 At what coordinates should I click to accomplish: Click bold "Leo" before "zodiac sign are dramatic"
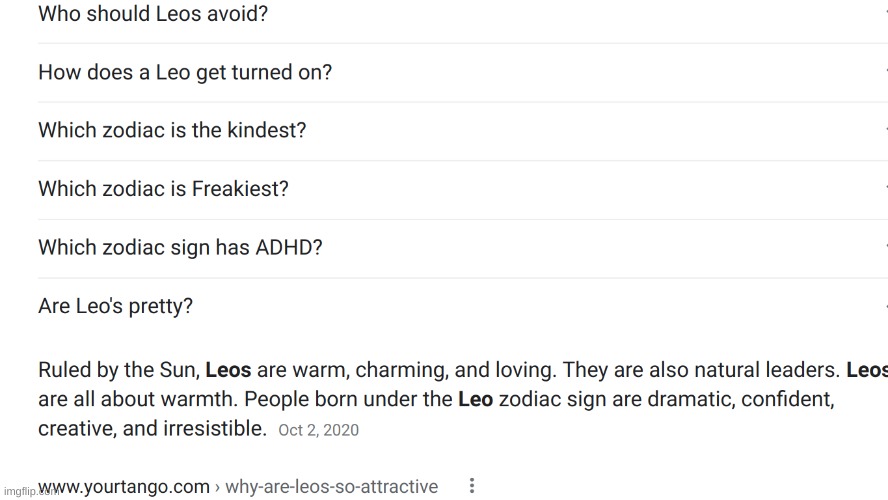475,399
